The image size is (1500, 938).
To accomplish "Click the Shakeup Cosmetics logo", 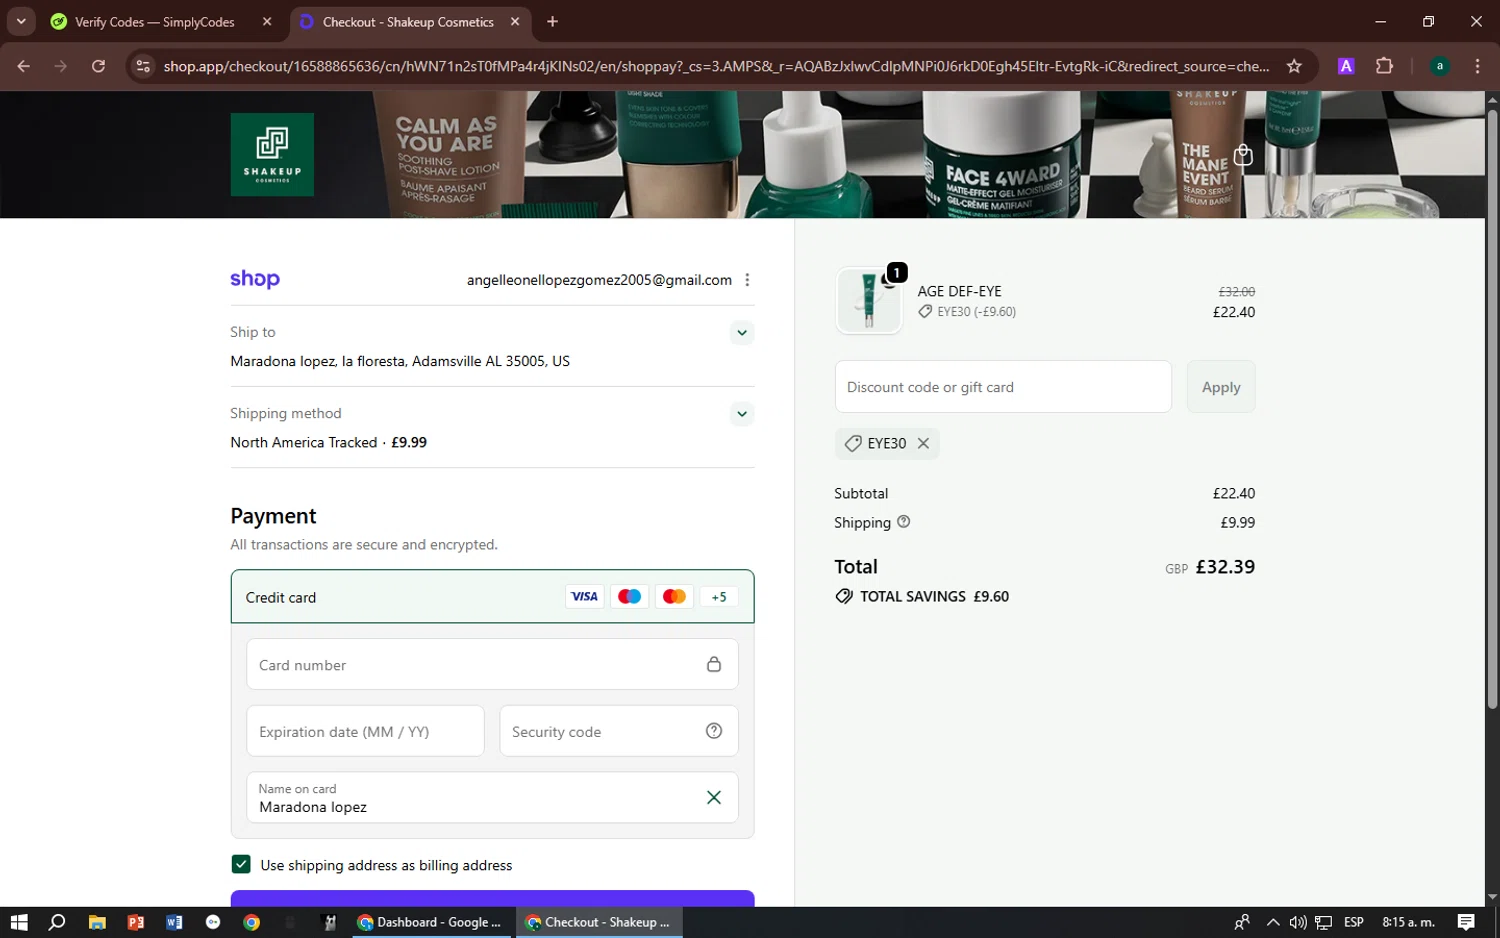I will [272, 154].
